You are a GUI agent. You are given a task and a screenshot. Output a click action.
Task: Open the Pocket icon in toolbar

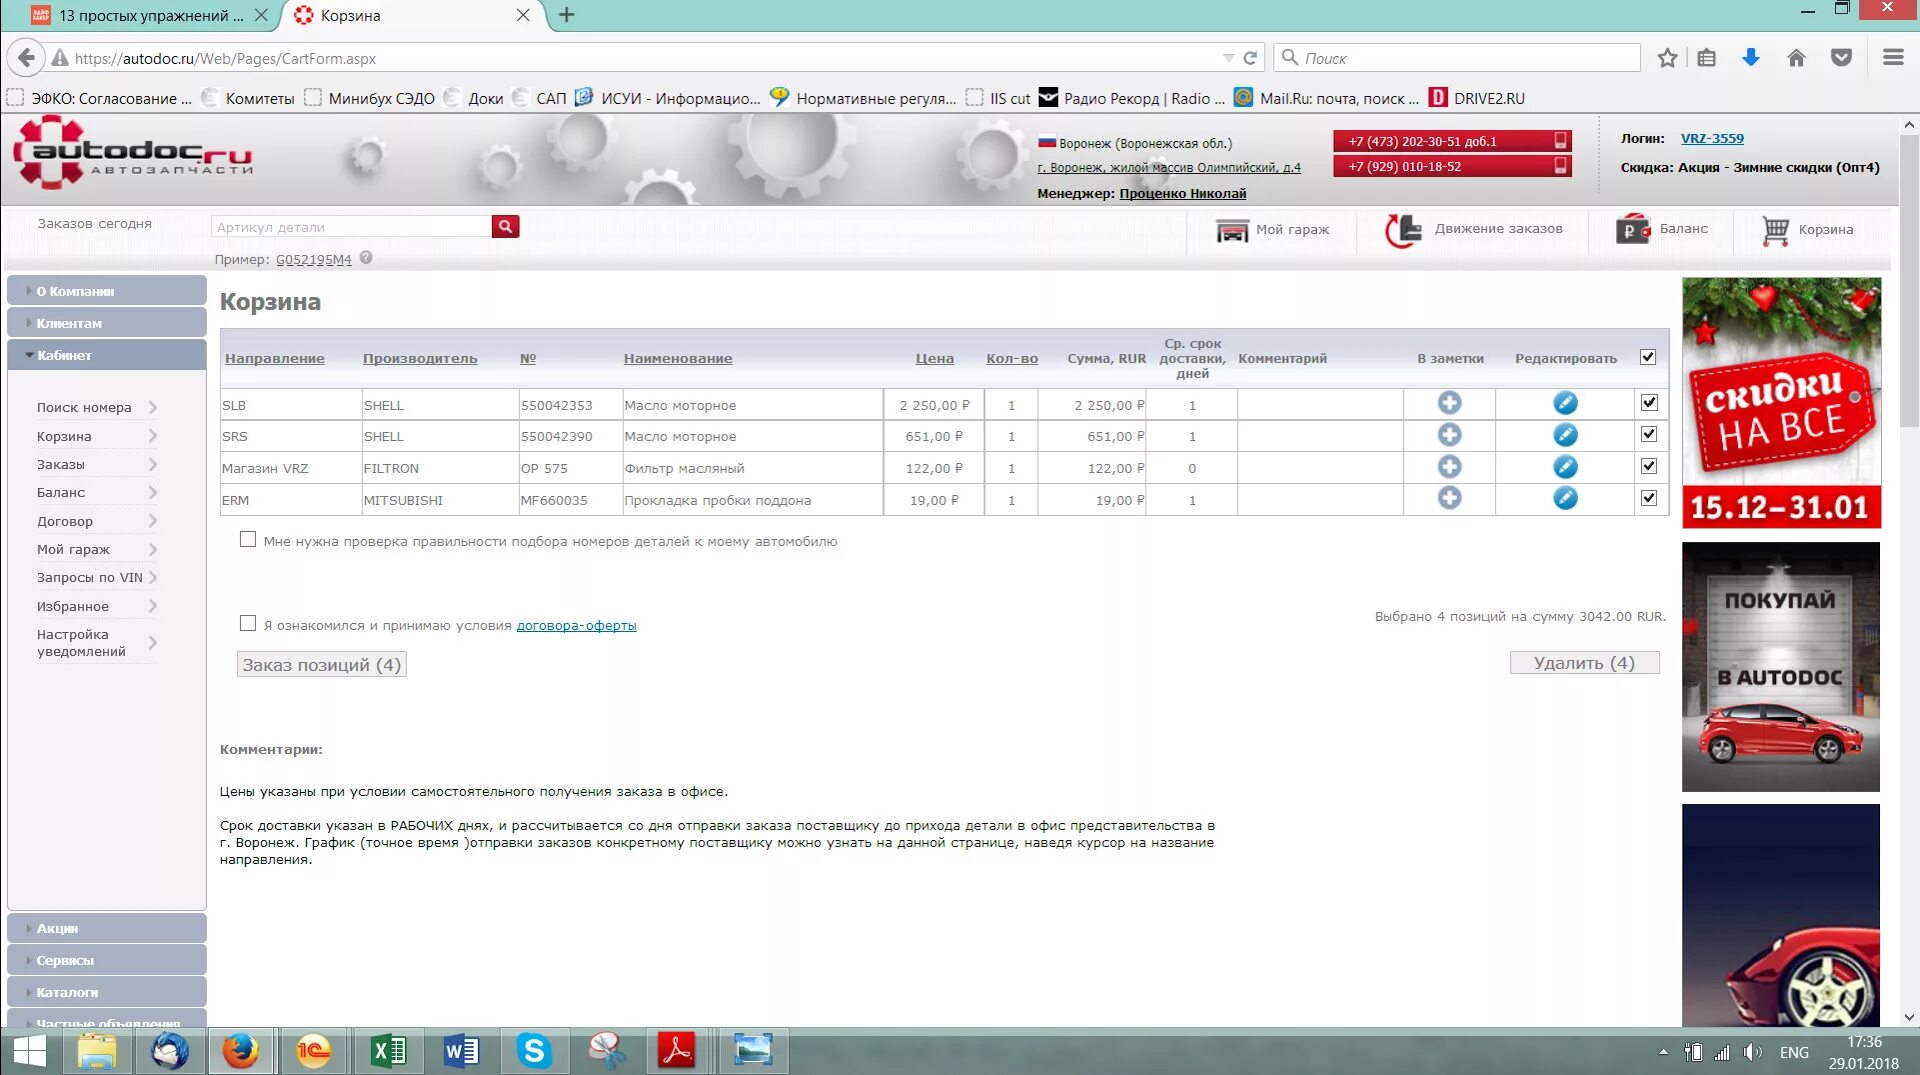pyautogui.click(x=1841, y=58)
